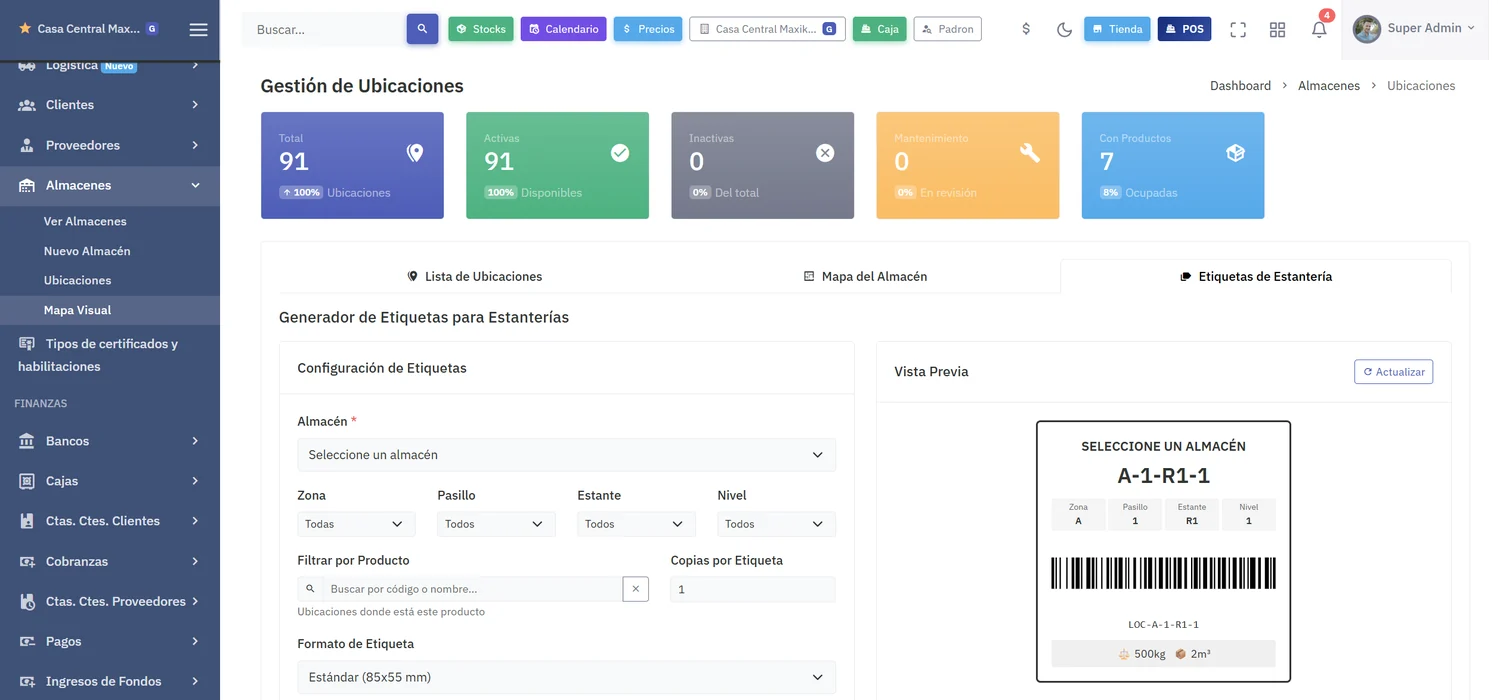Open the notifications bell icon
This screenshot has height=700, width=1500.
1319,29
